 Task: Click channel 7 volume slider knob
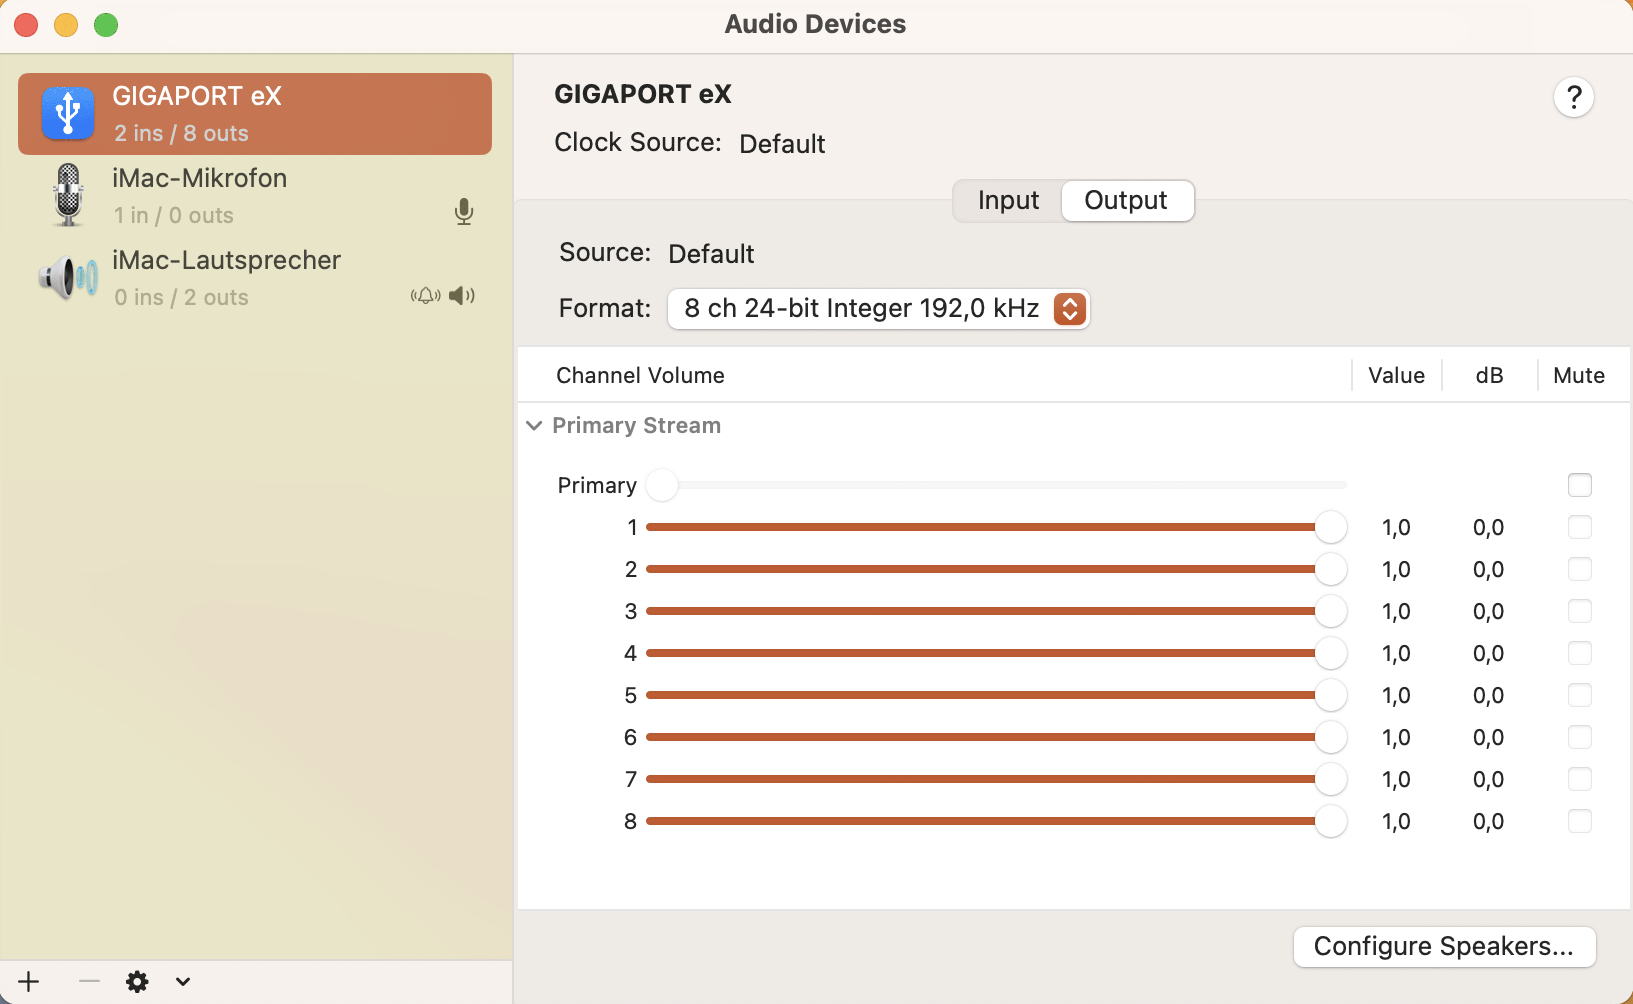coord(1331,779)
